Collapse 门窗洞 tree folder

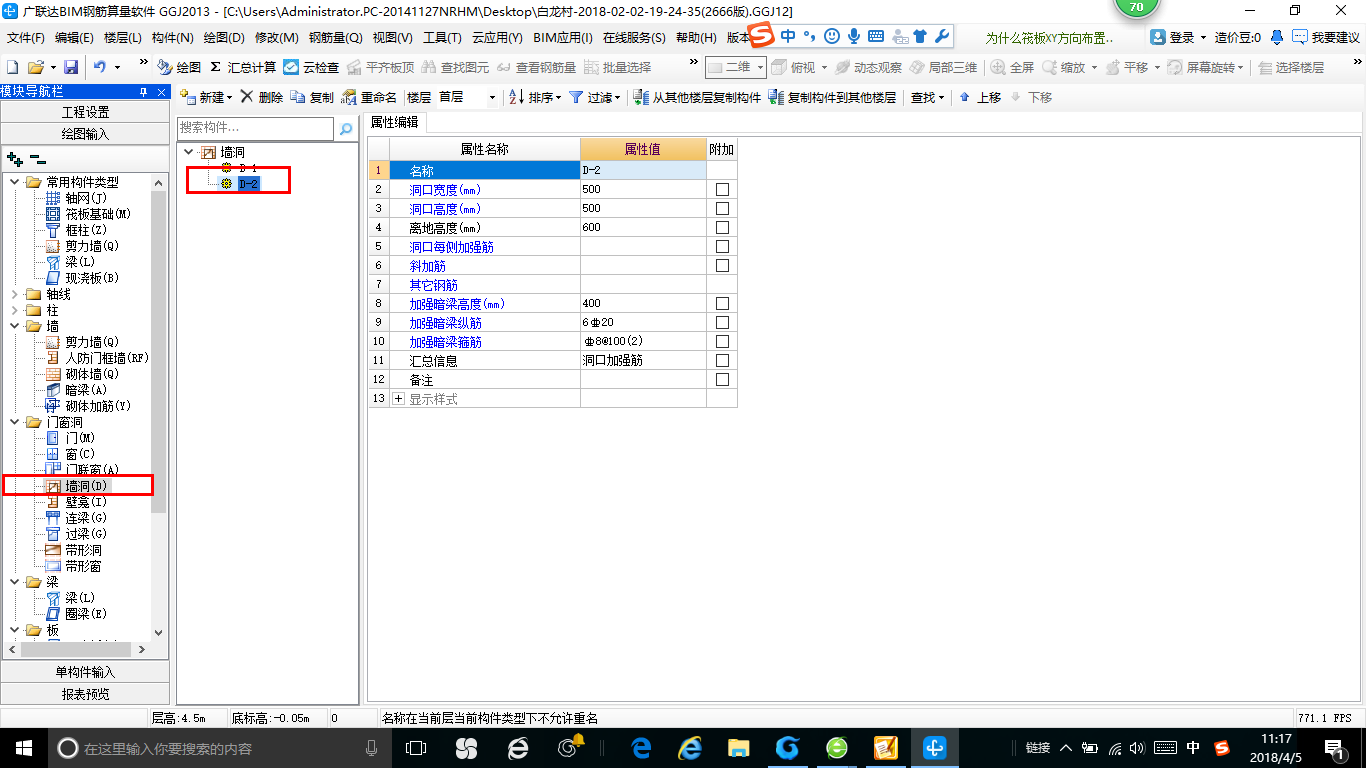coord(14,422)
